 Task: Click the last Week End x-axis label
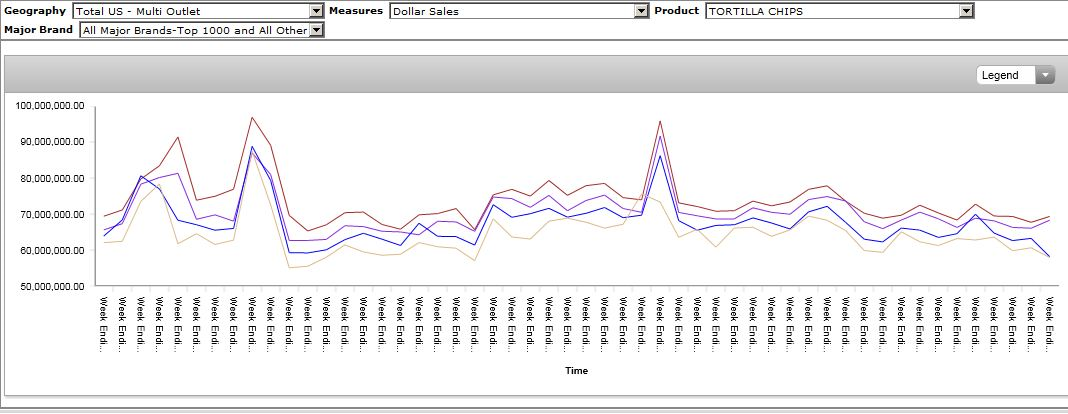point(1050,322)
